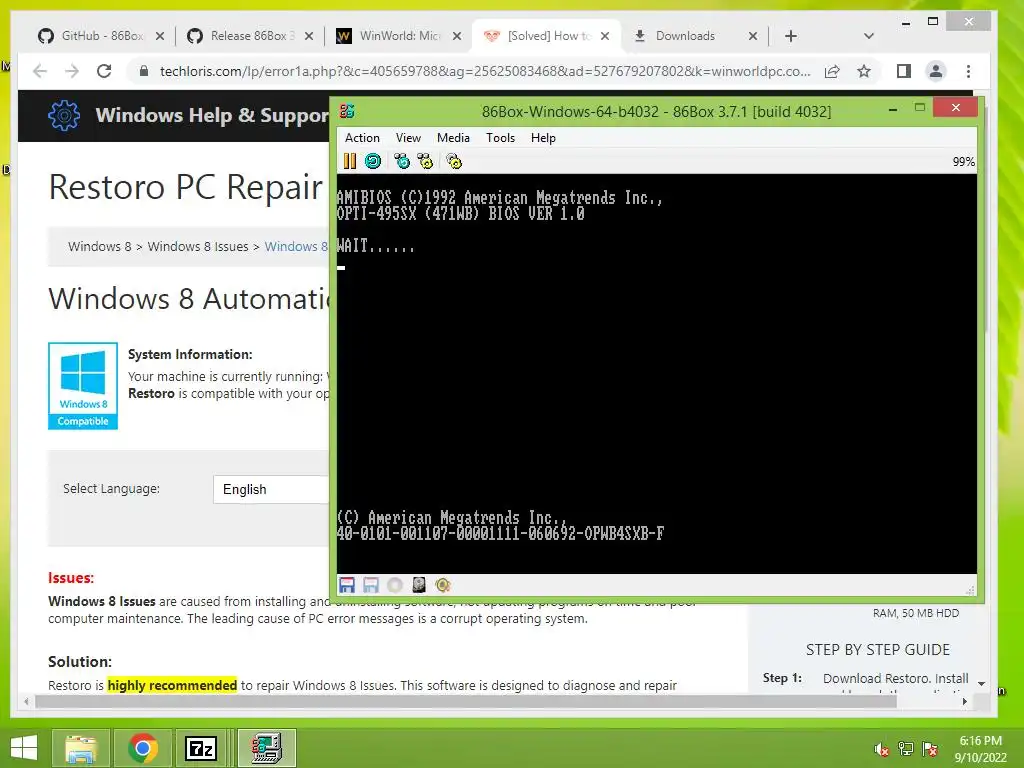Toggle the Chrome side panel
Screen dimensions: 1024x768
[904, 71]
